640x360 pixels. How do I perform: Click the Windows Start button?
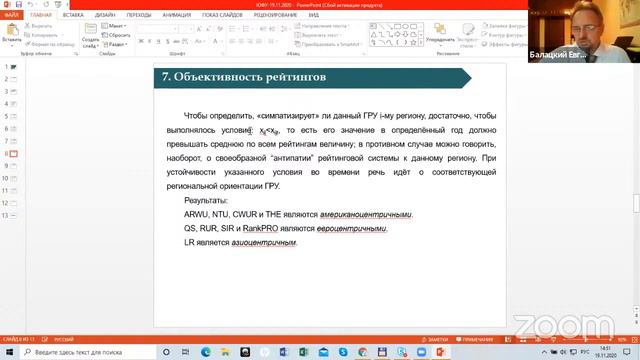[9, 352]
